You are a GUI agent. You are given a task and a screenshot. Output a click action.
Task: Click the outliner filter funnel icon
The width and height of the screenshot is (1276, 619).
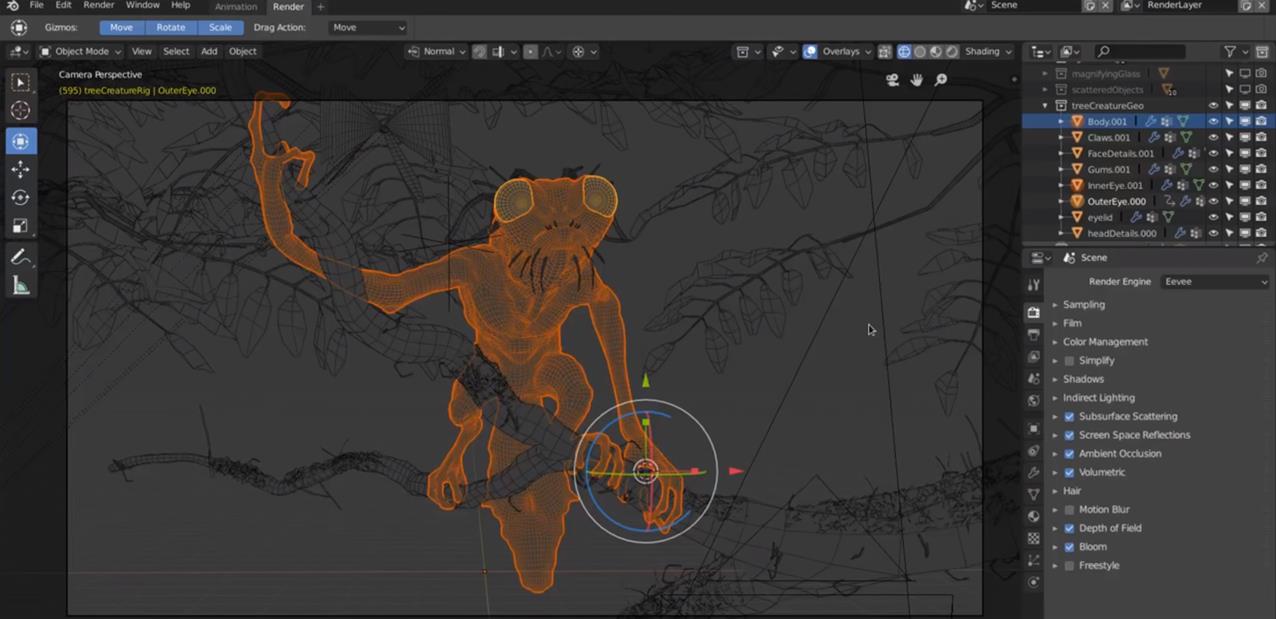coord(1230,52)
